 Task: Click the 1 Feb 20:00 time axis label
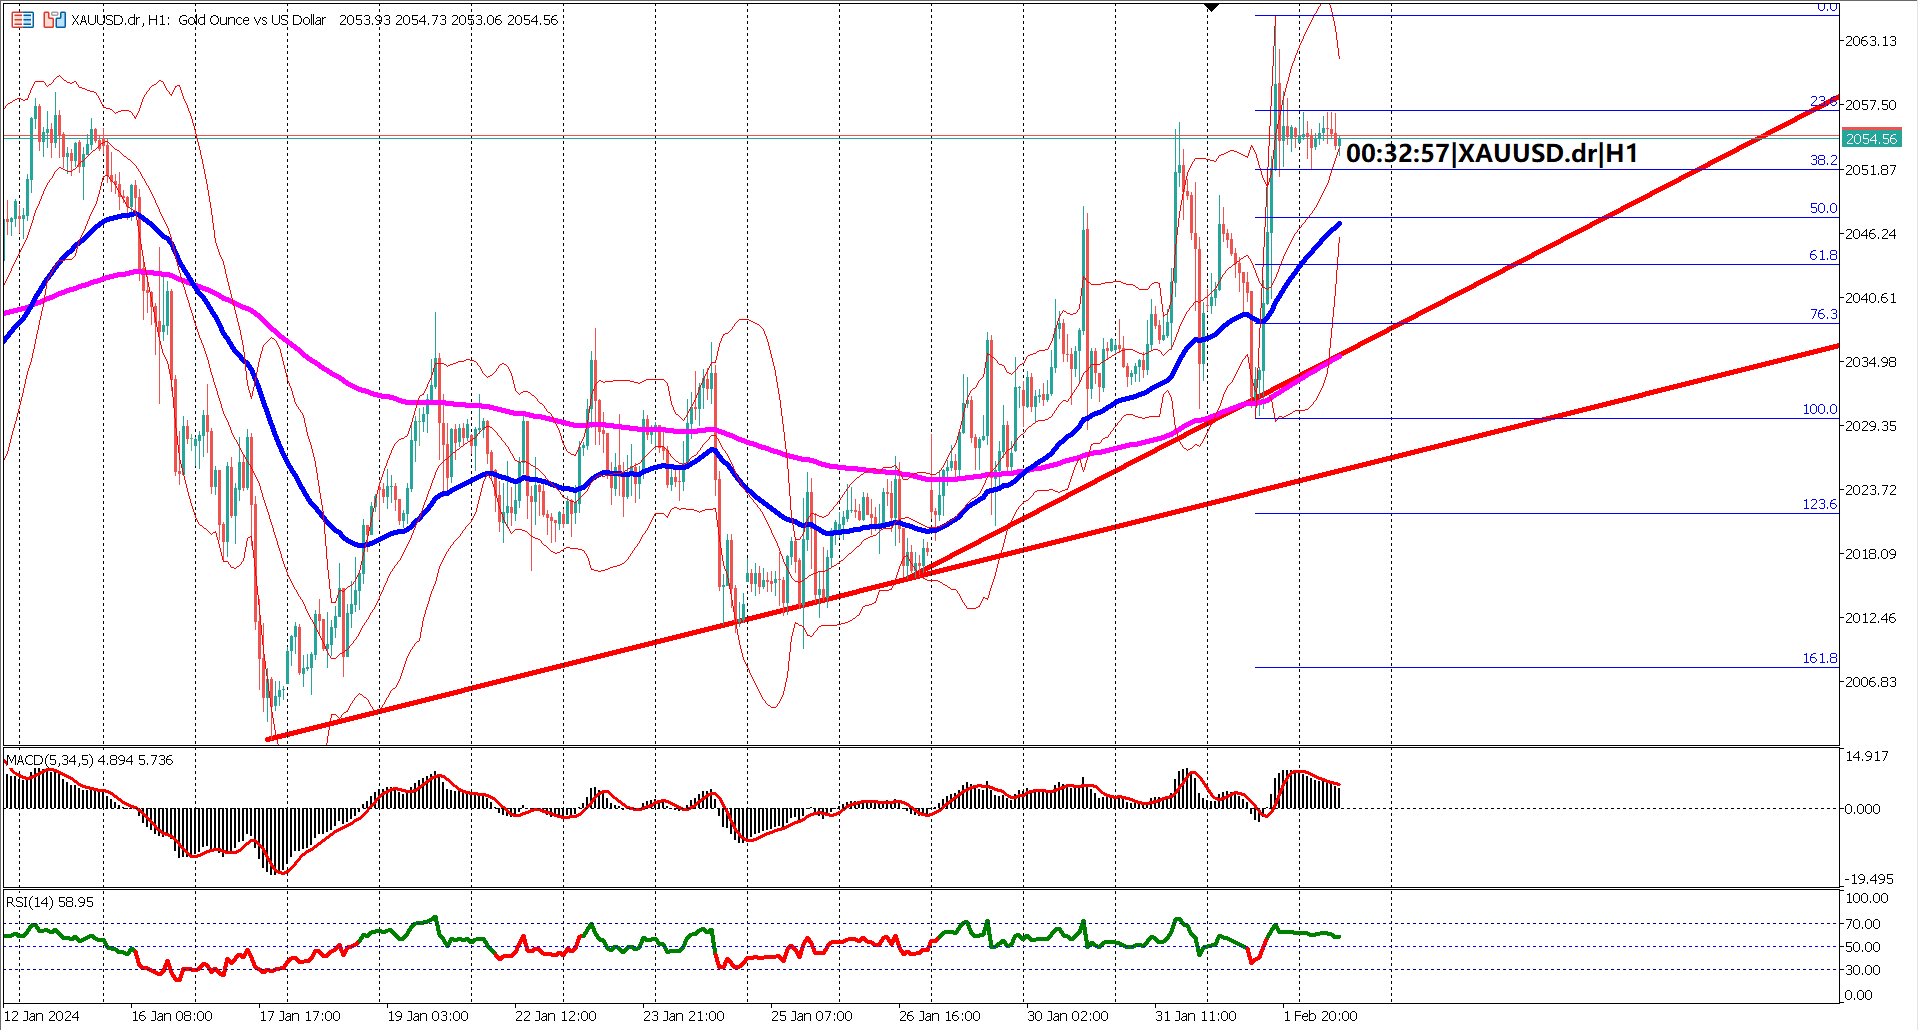1320,1014
